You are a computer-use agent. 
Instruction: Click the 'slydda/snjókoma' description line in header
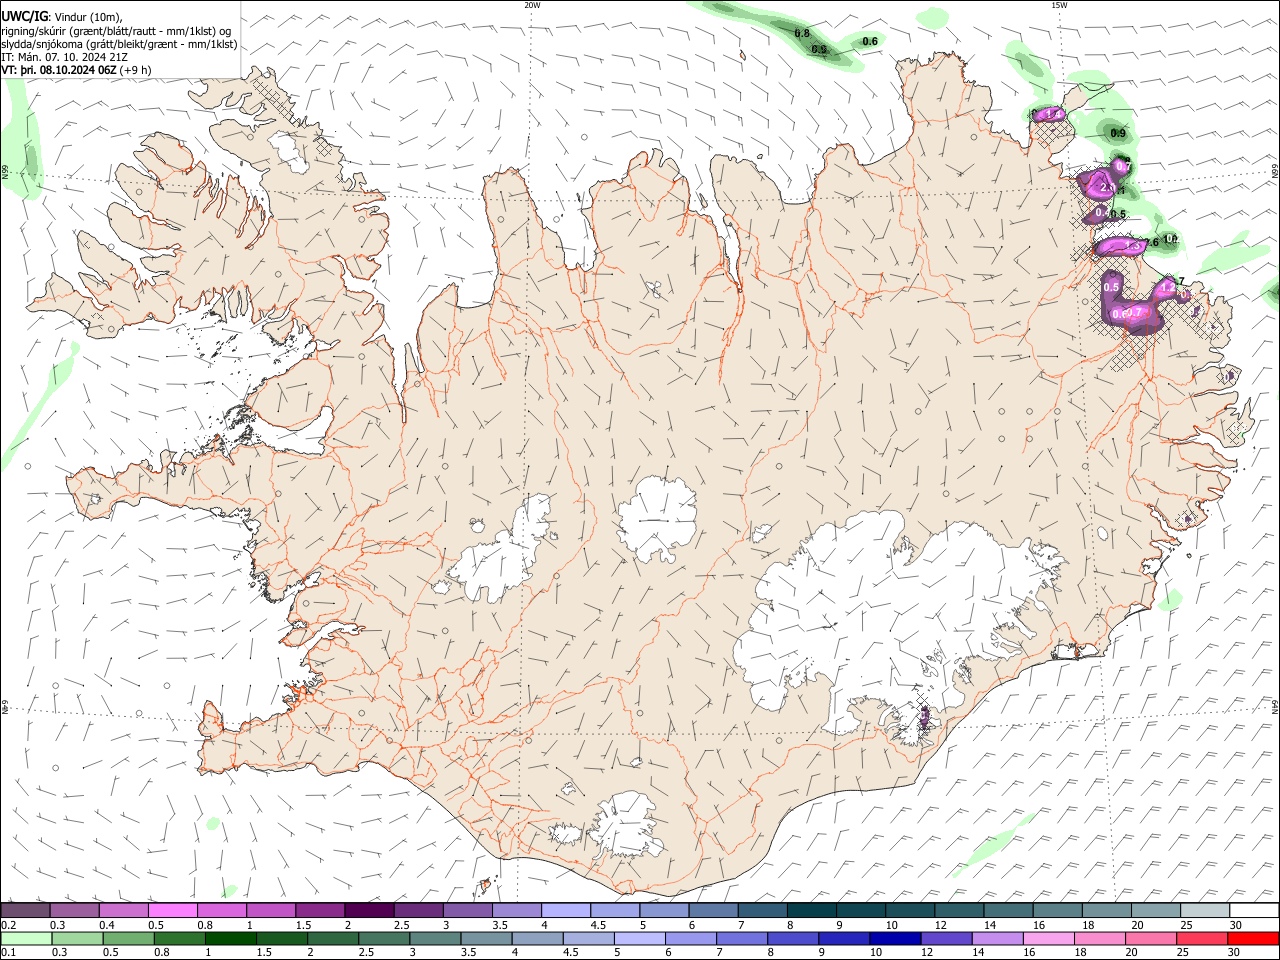point(119,44)
